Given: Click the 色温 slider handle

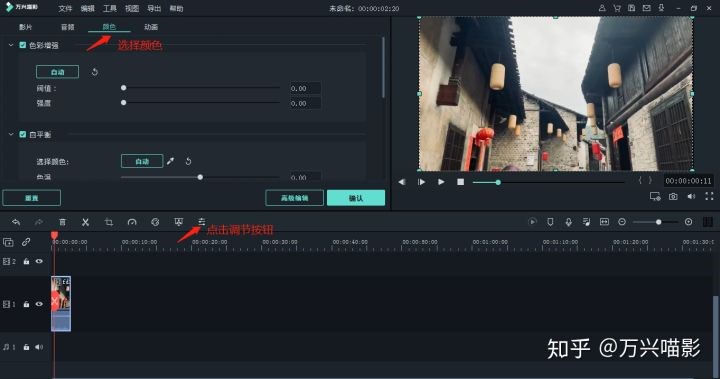Looking at the screenshot, I should [x=200, y=177].
